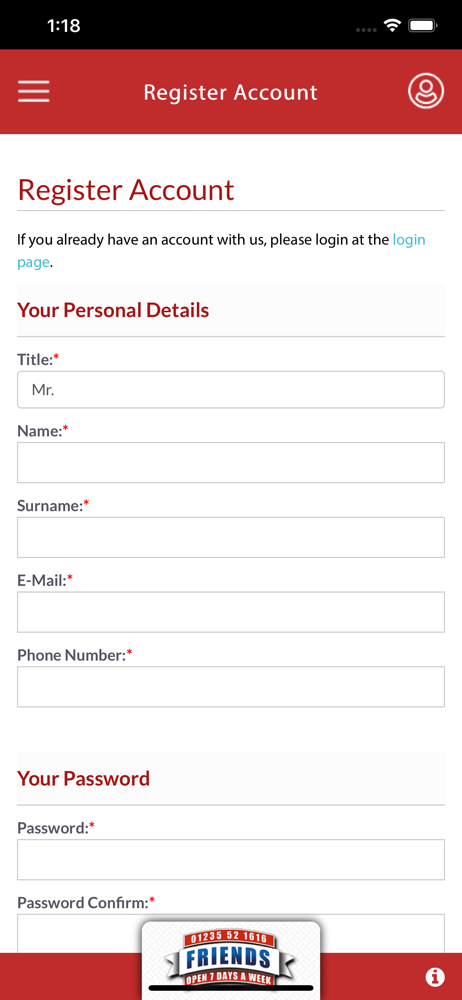462x1000 pixels.
Task: Select the Surname text field
Action: (230, 537)
